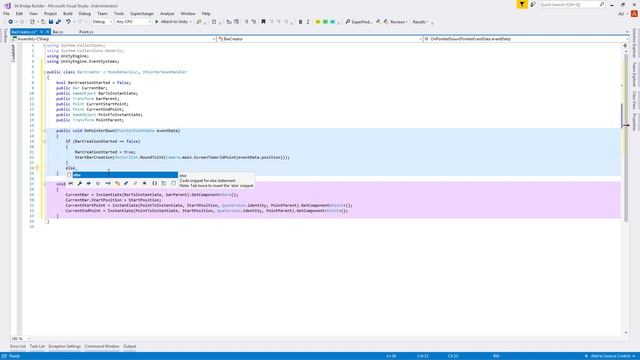Viewport: 640px width, 360px height.
Task: Close the BarCreator.cs tab
Action: pyautogui.click(x=47, y=32)
